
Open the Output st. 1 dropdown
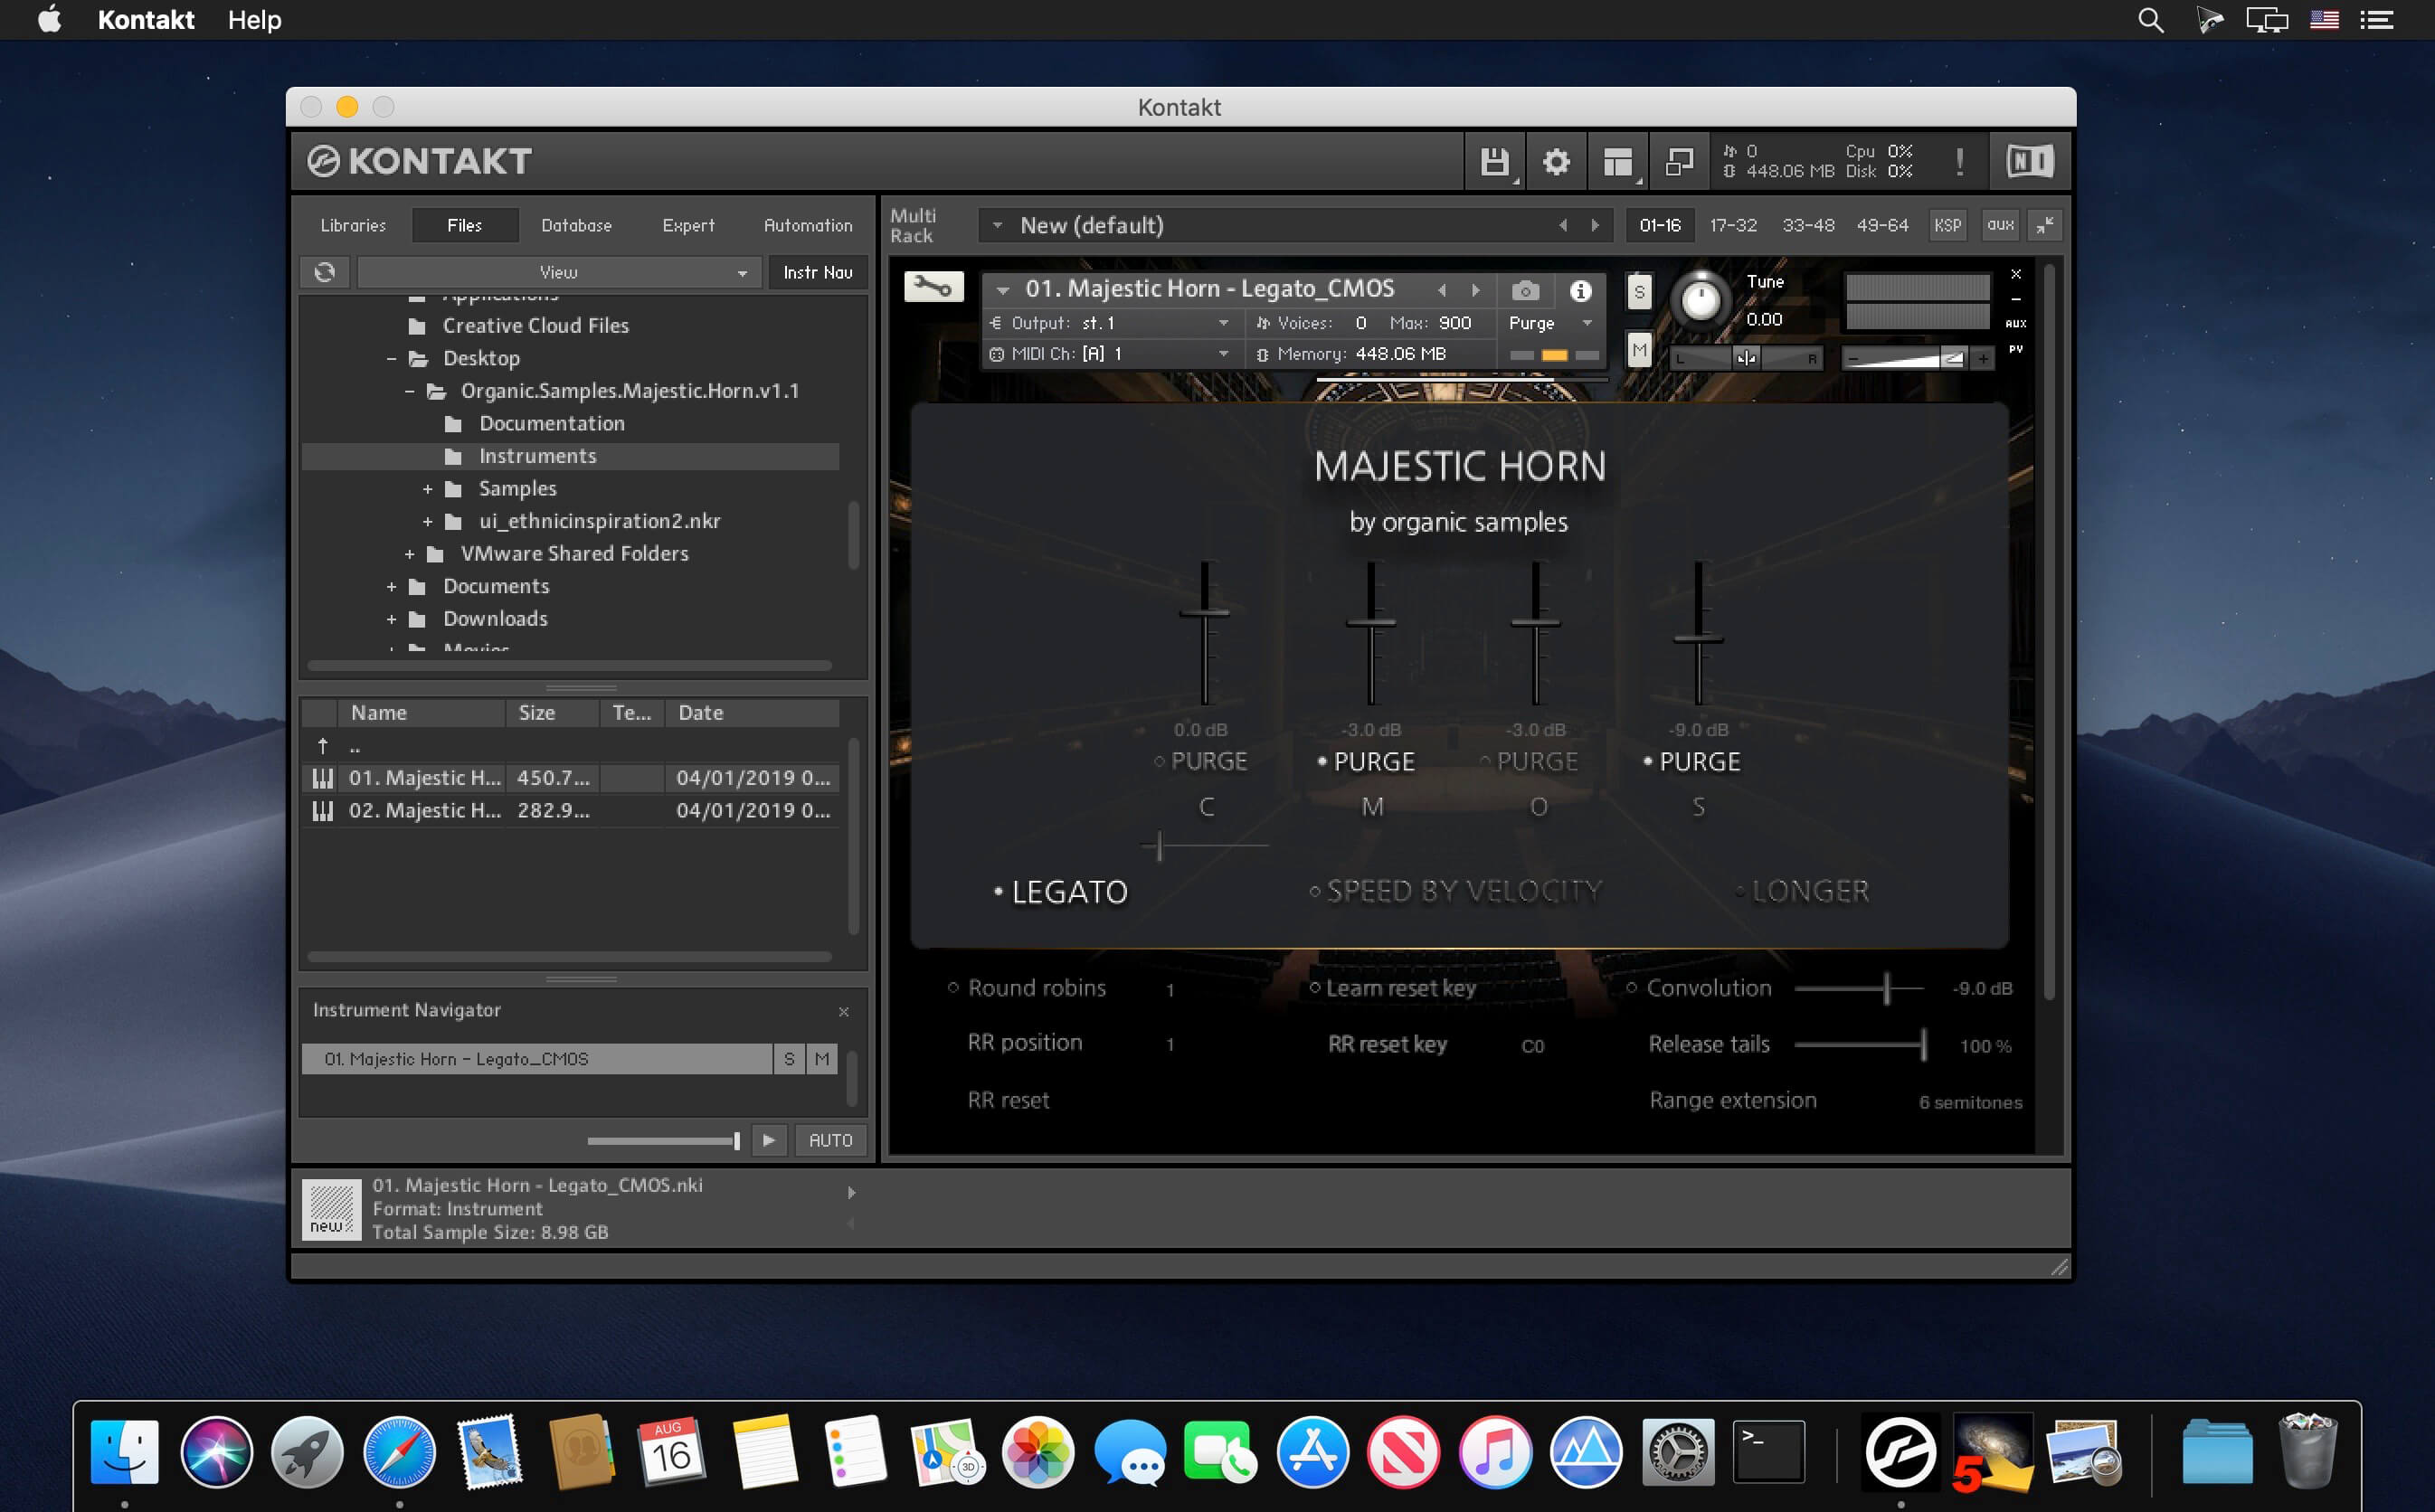(x=1110, y=323)
